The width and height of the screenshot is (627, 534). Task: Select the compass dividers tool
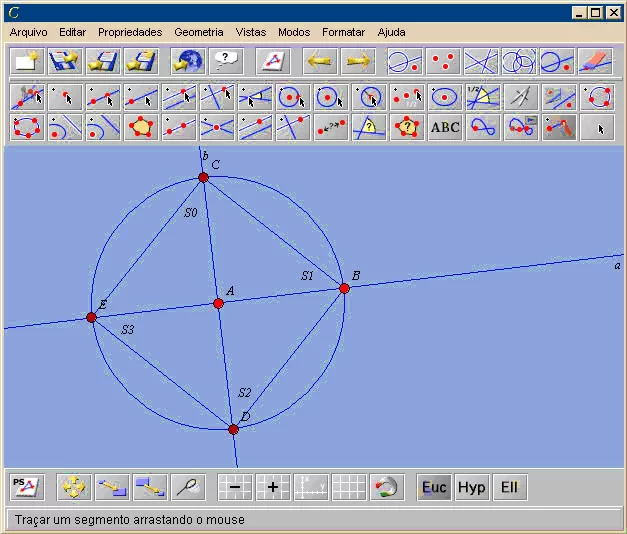(521, 97)
